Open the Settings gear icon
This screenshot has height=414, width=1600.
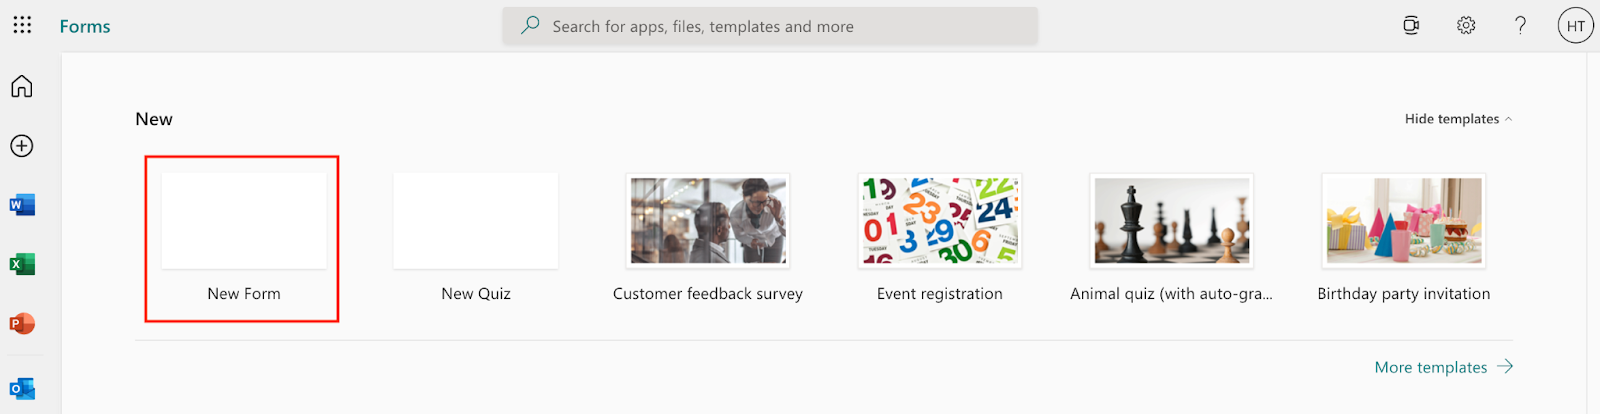coord(1466,26)
